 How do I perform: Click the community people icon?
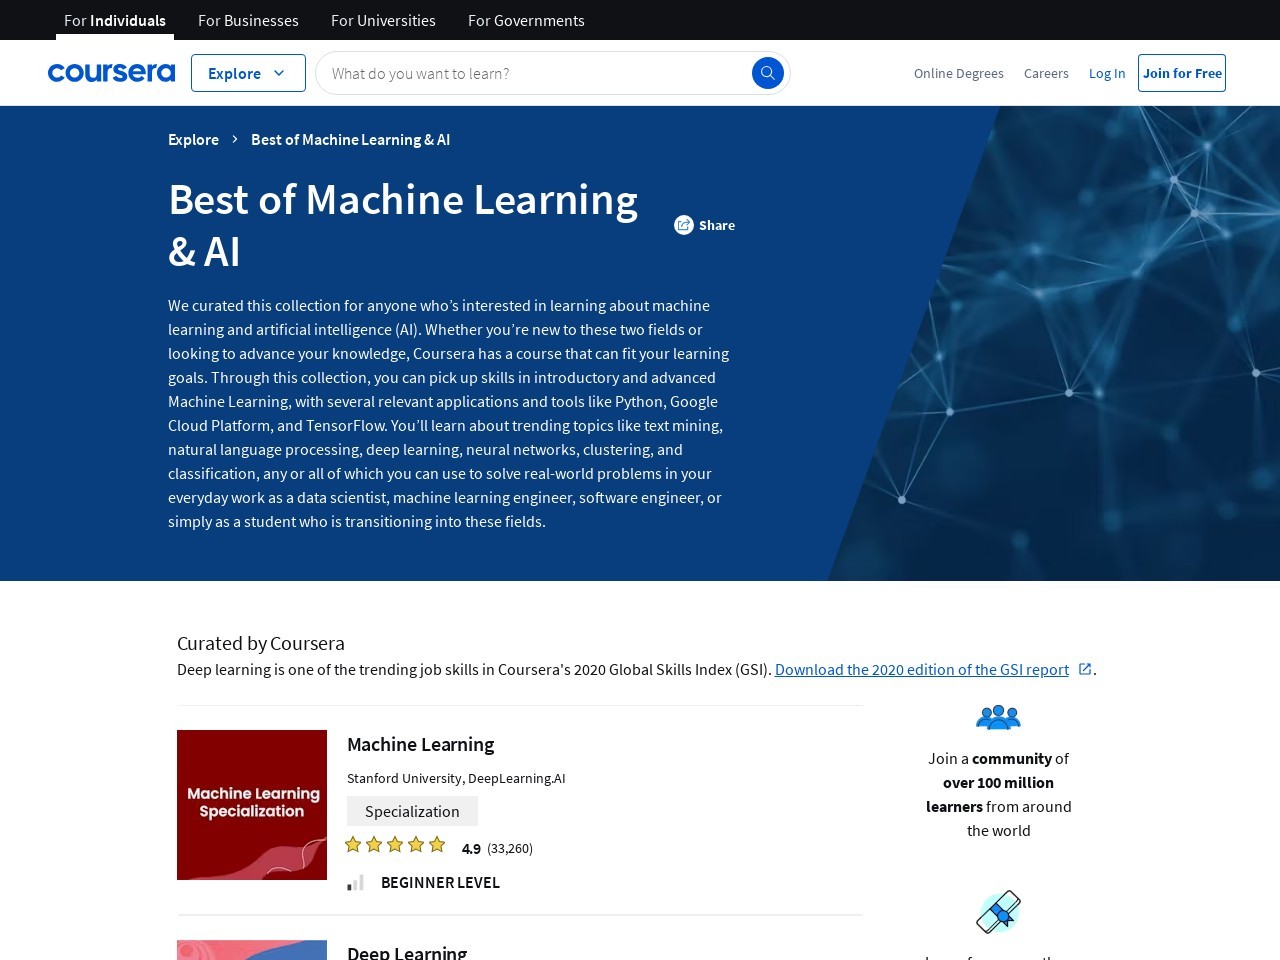(998, 717)
